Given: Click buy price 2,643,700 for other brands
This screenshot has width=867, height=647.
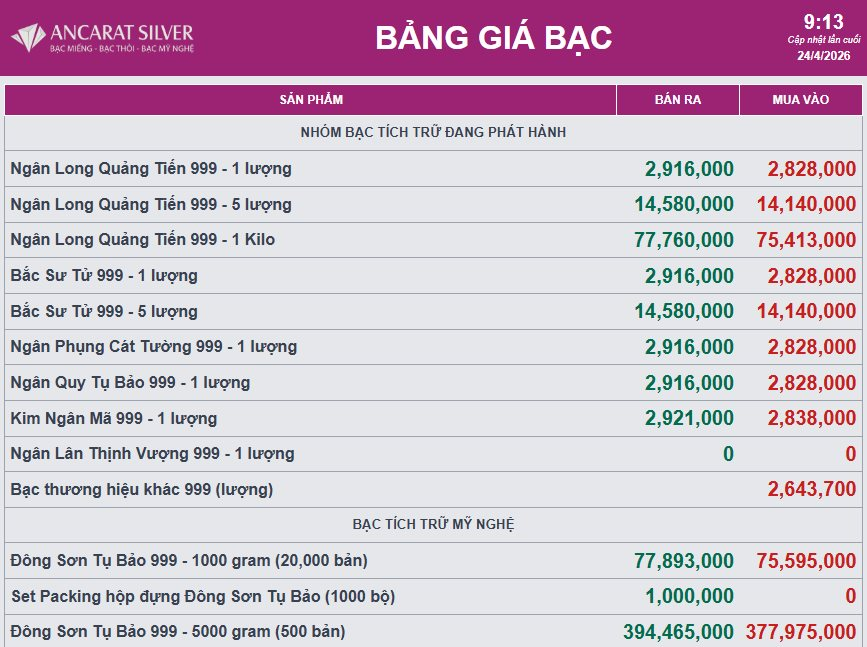Looking at the screenshot, I should (812, 489).
